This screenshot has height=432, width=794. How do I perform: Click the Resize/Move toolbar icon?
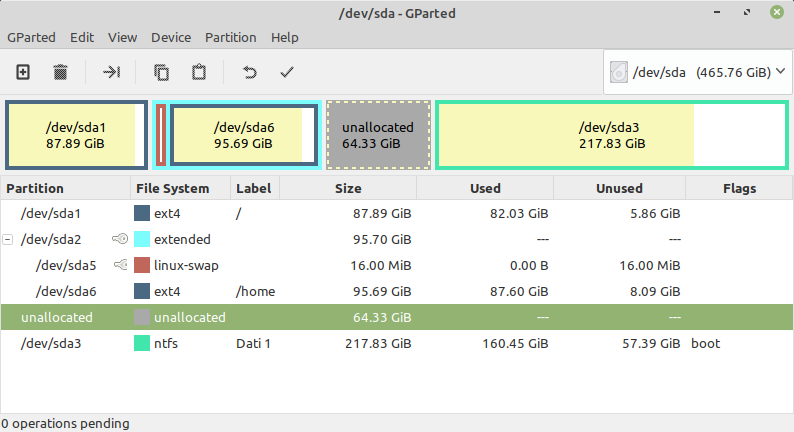click(x=111, y=72)
